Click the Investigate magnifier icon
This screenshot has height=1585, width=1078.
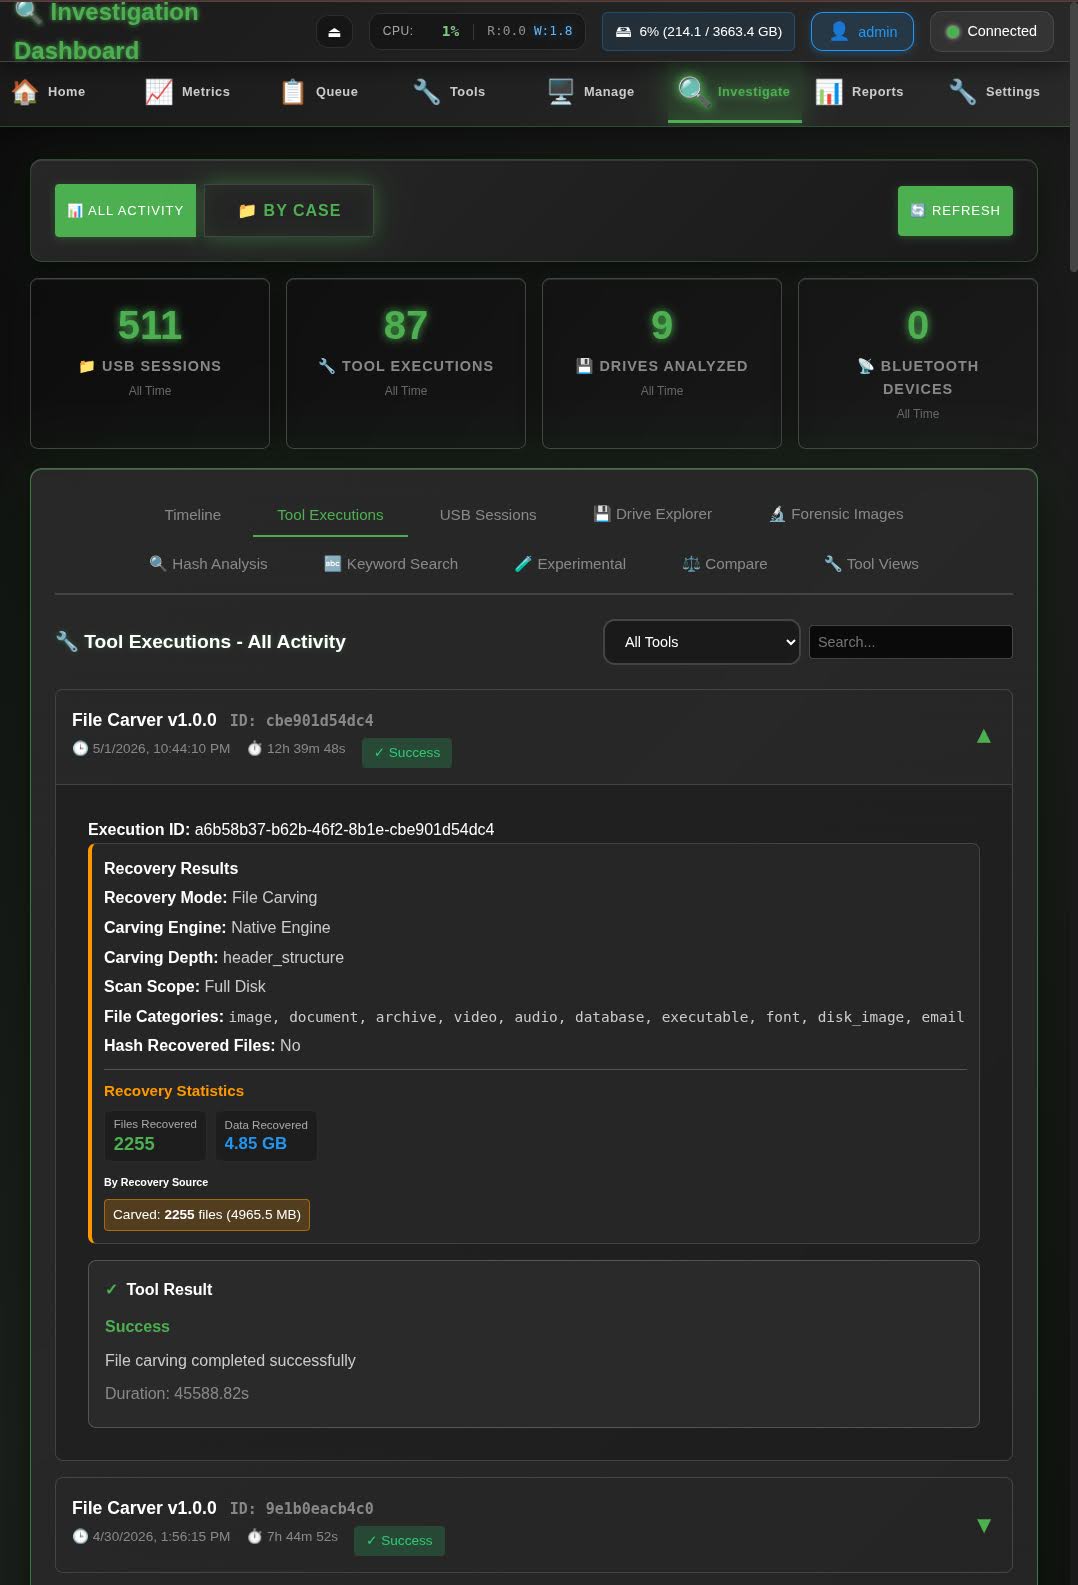(x=694, y=91)
